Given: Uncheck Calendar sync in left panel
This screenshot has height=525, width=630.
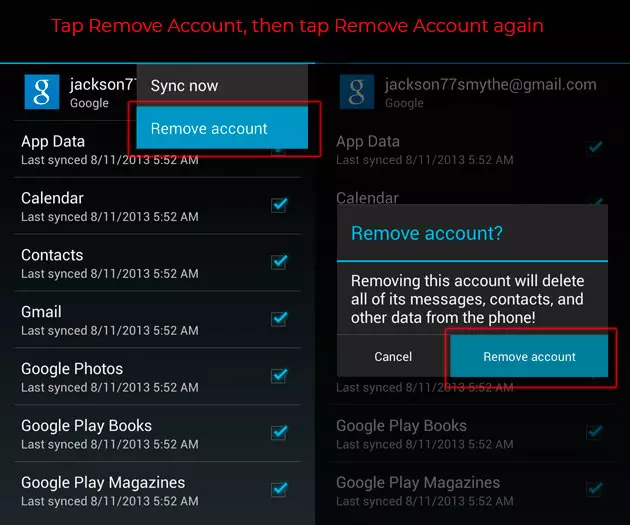Looking at the screenshot, I should pos(279,205).
